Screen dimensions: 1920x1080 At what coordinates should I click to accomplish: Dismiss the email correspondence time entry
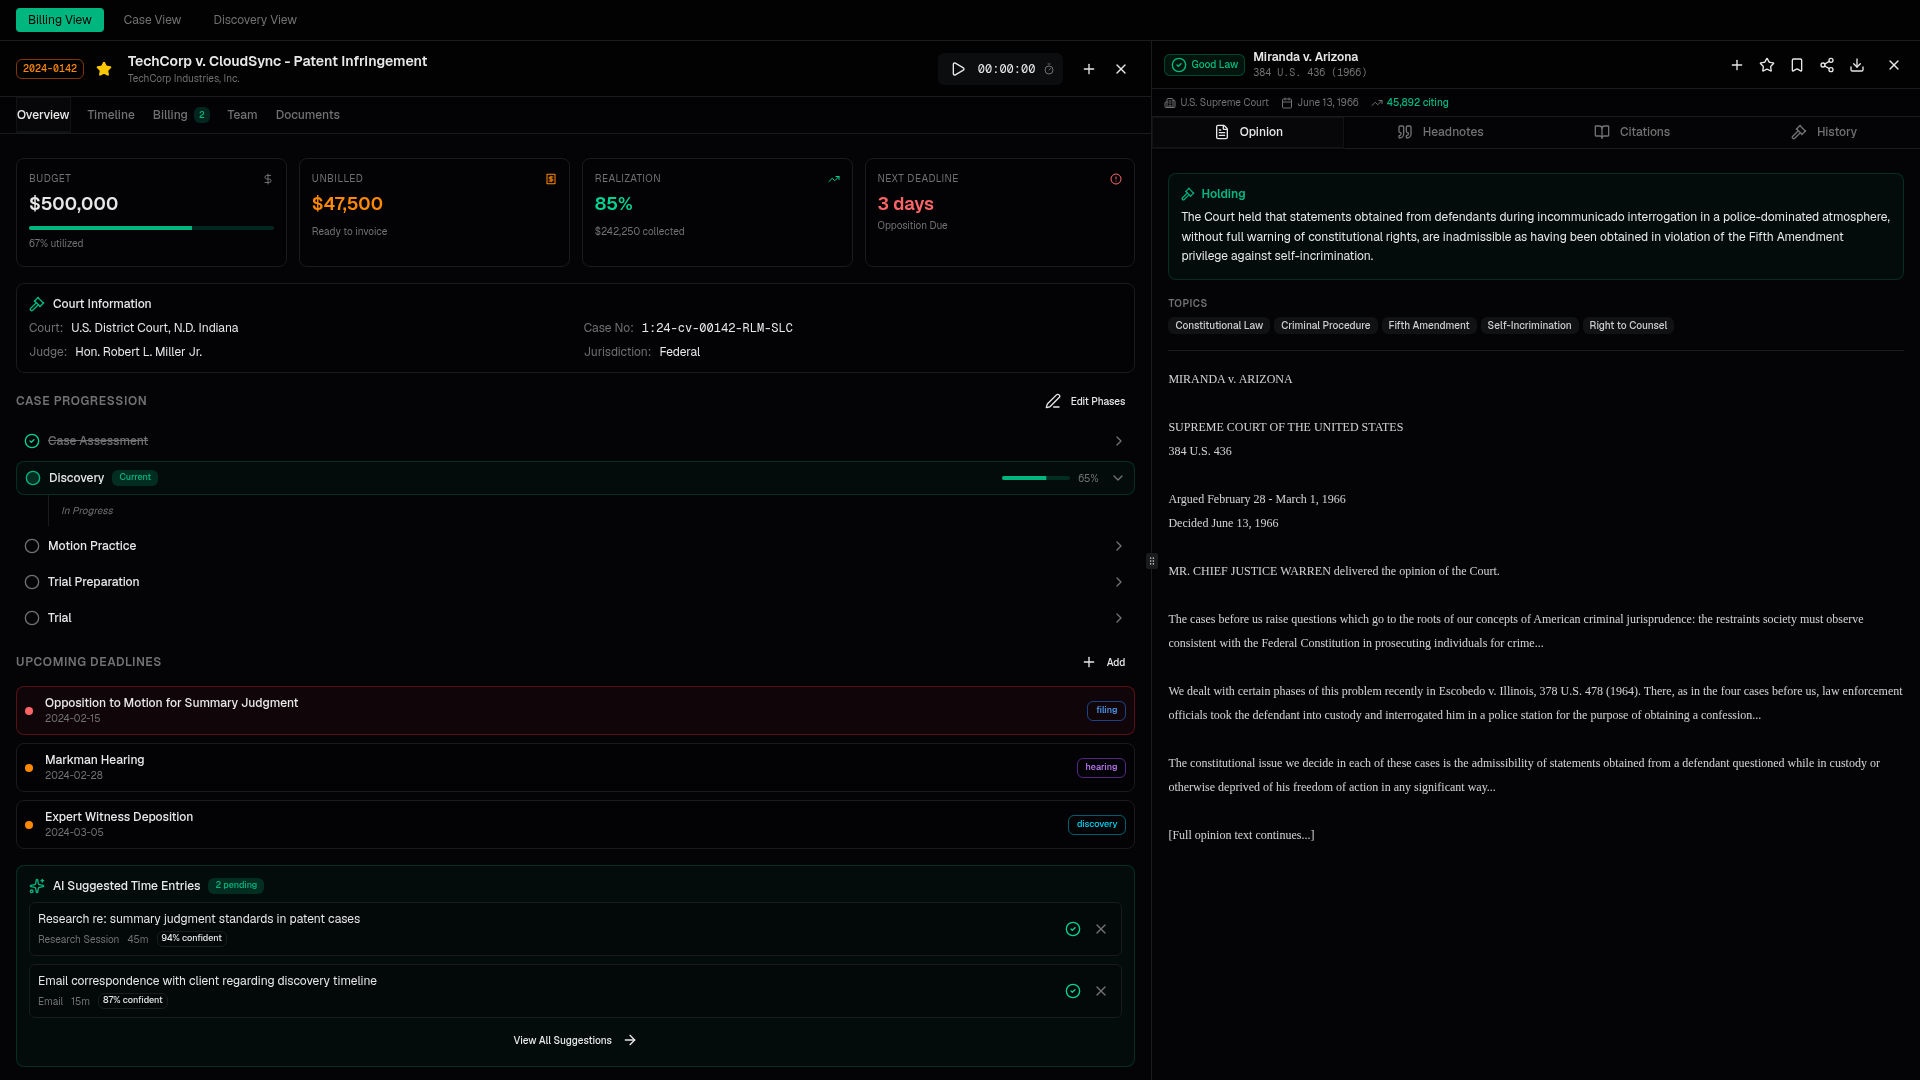pyautogui.click(x=1101, y=991)
